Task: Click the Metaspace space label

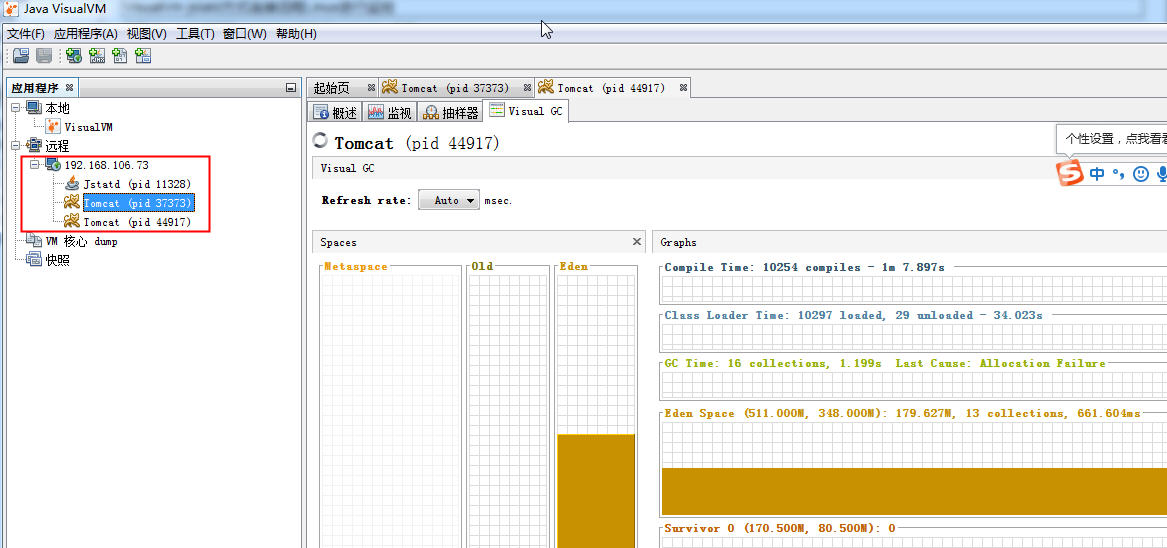Action: point(357,266)
